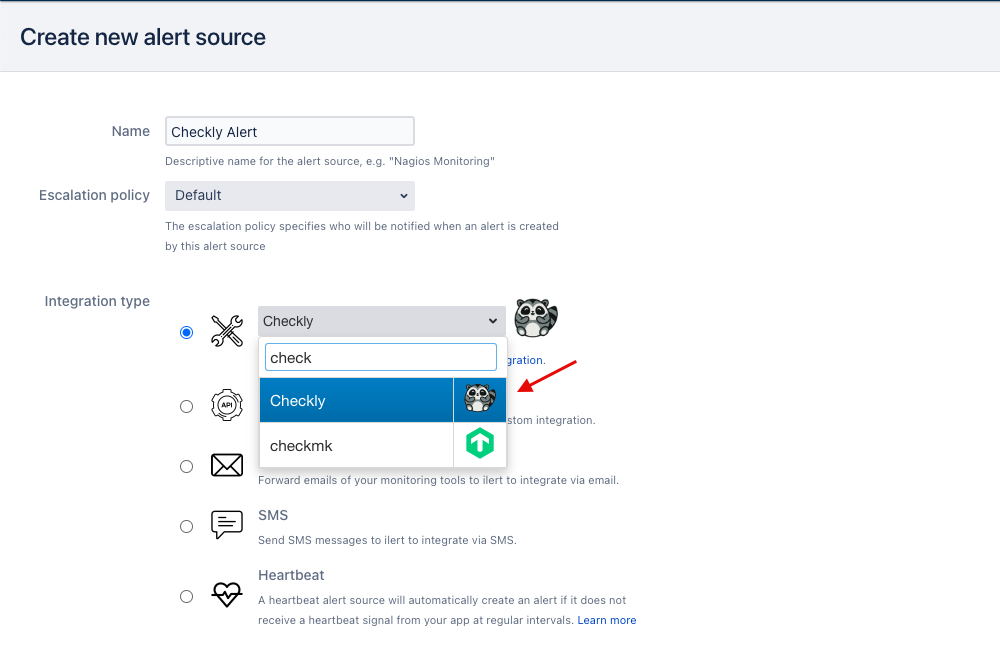Click the raccoon icon inside the Checkly list entry
This screenshot has width=1000, height=645.
(x=479, y=399)
